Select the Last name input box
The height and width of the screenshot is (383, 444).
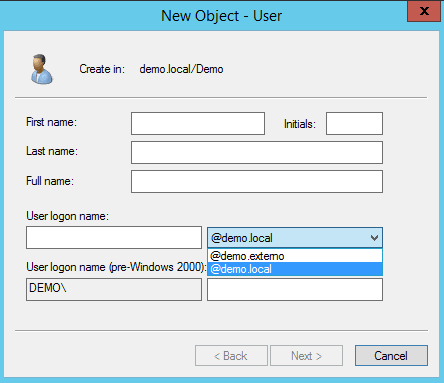[257, 152]
